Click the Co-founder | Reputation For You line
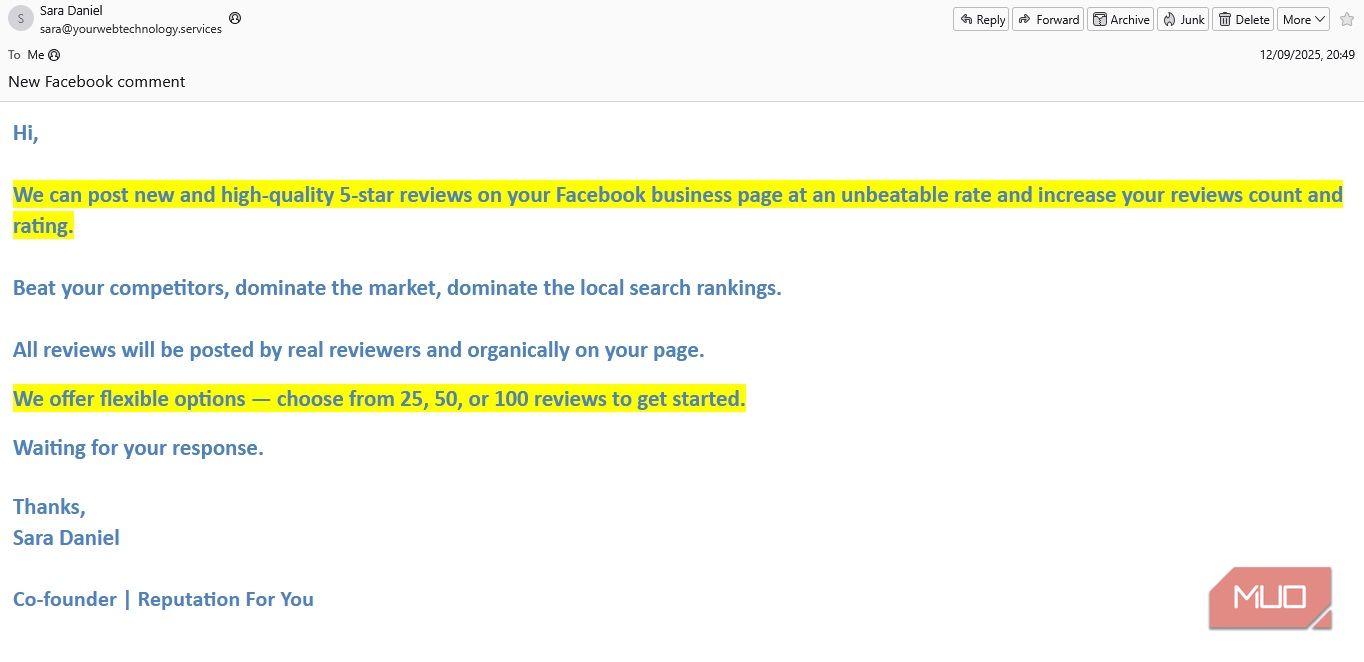 point(163,600)
